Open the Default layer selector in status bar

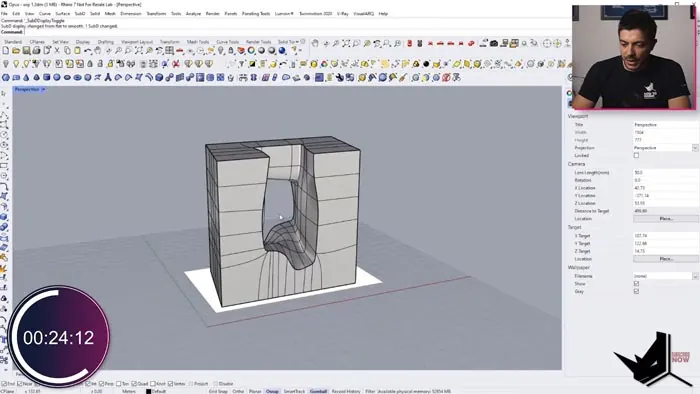click(x=158, y=391)
